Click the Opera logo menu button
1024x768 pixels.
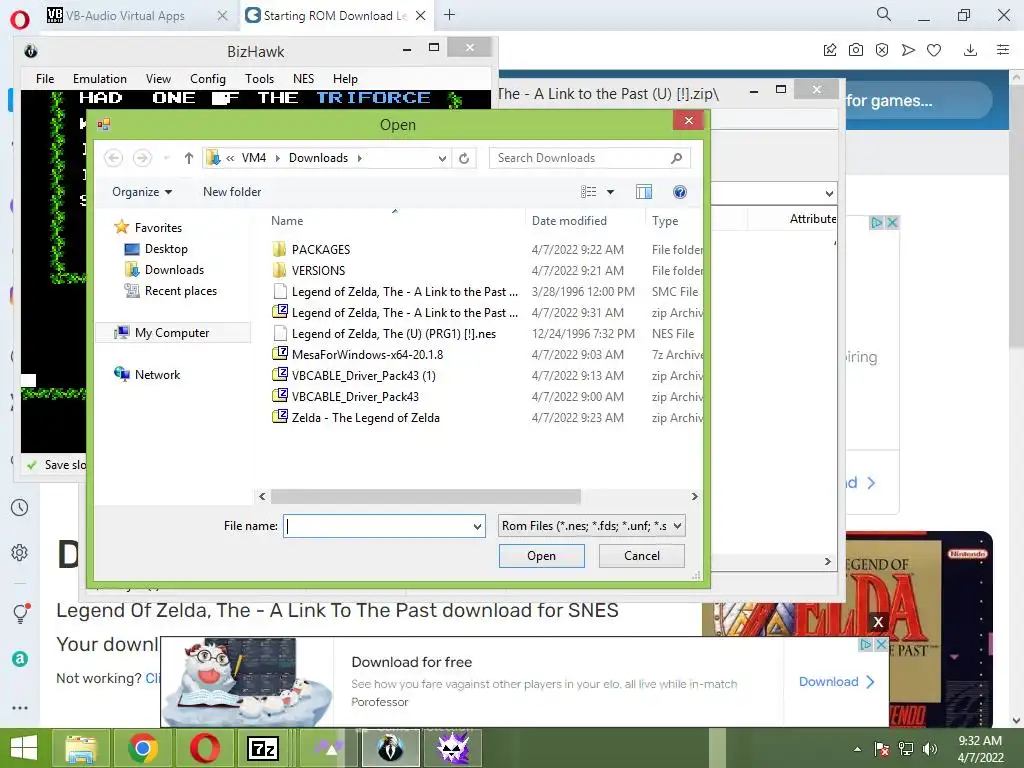pos(20,20)
